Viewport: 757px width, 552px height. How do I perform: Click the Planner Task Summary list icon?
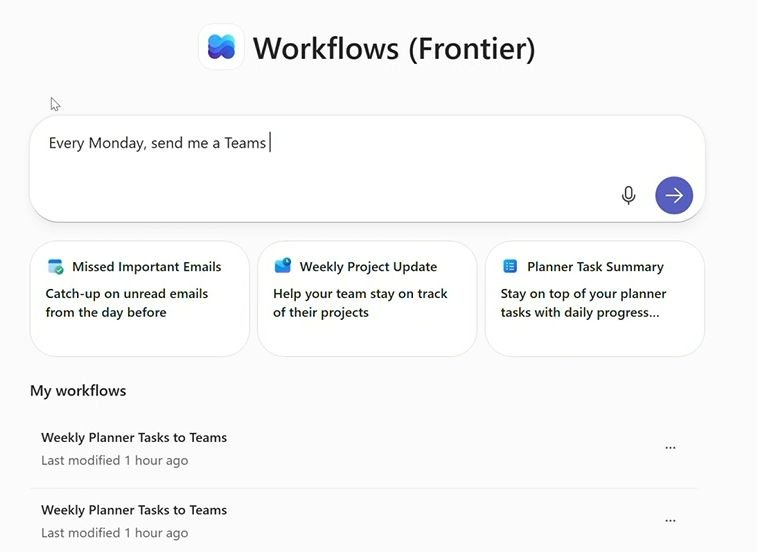click(x=510, y=266)
